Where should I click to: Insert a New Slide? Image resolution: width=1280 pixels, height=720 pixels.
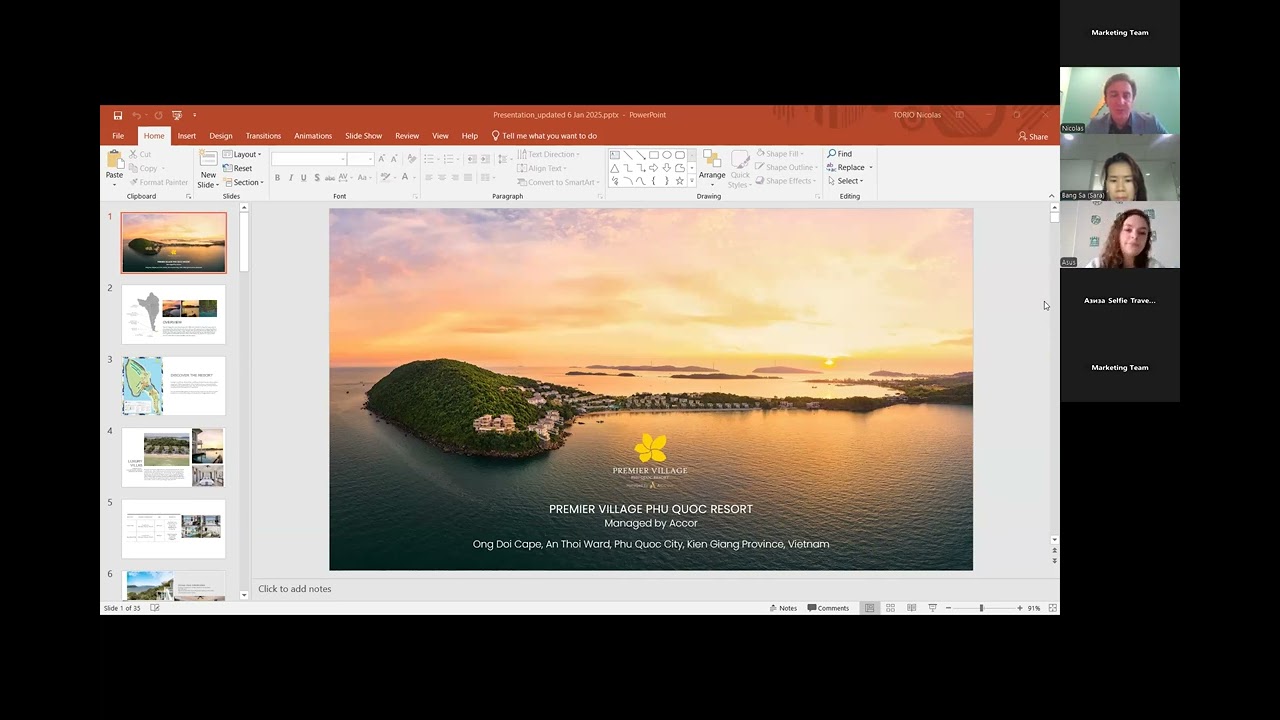(x=208, y=169)
